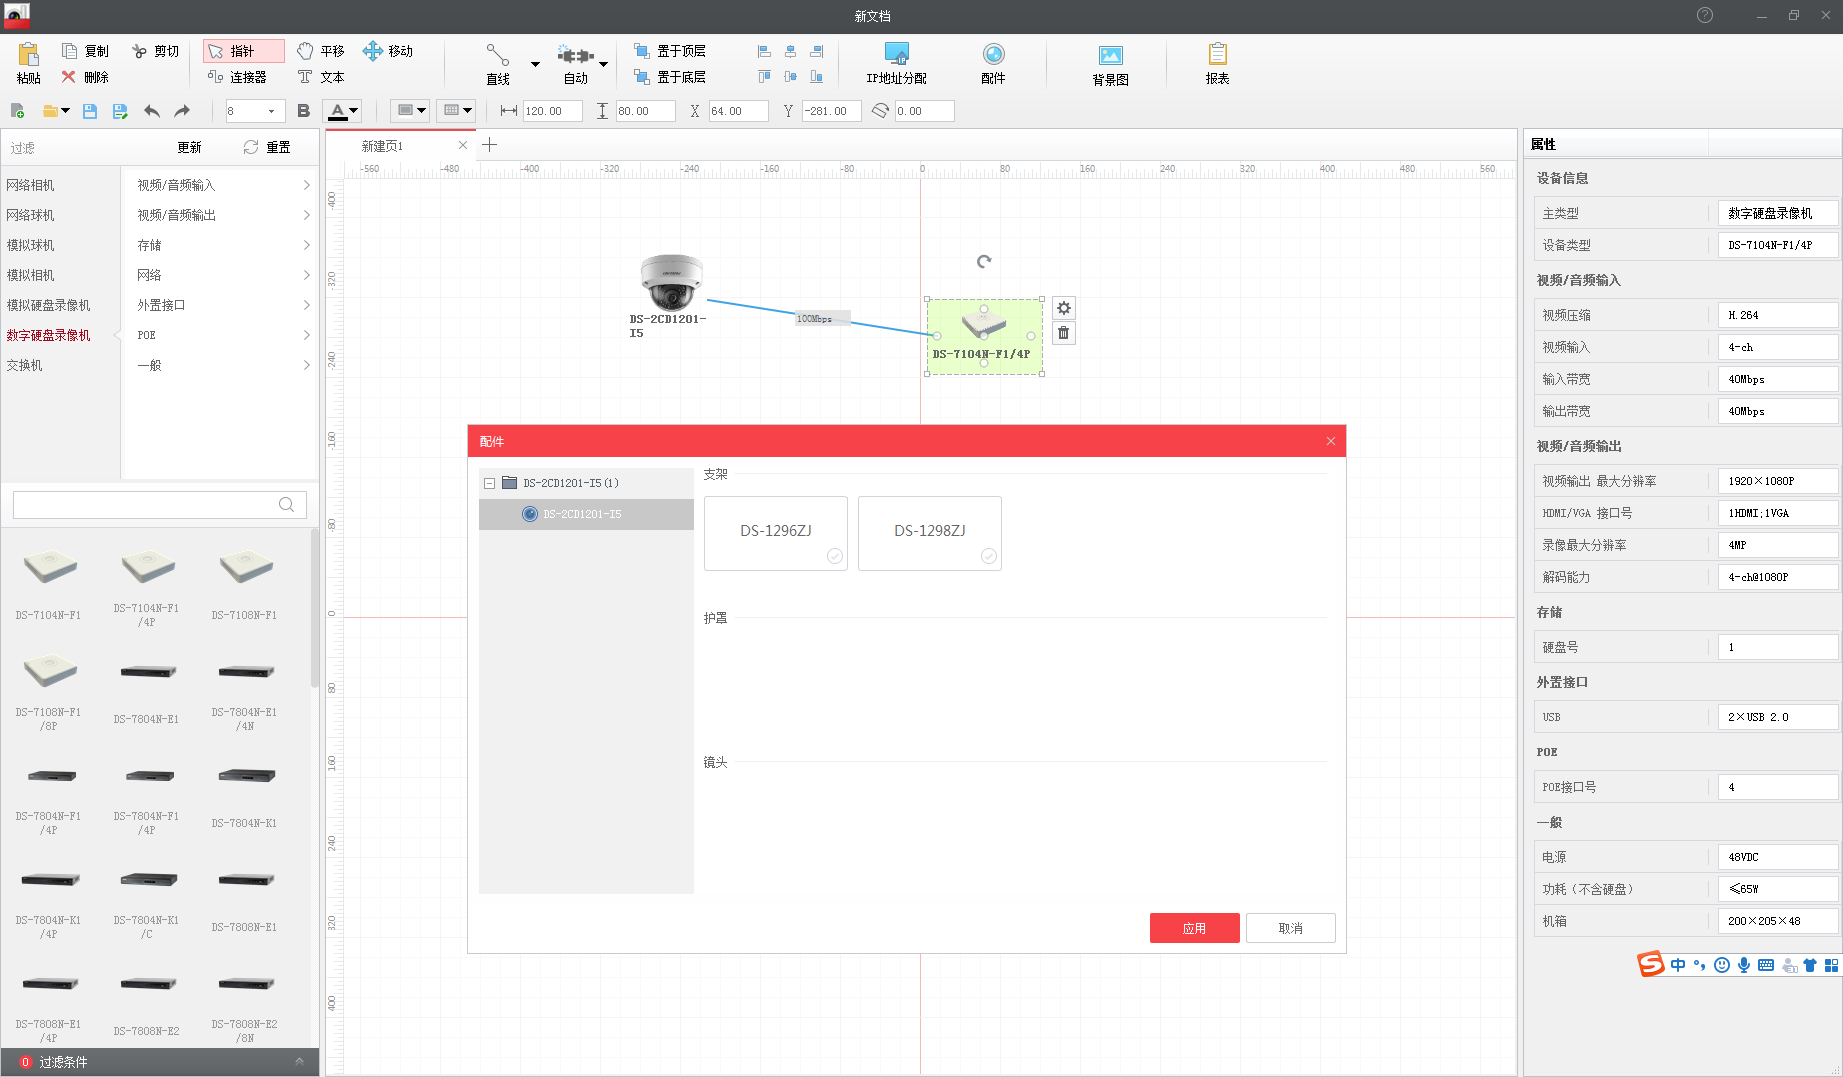Toggle the DS-1296ZJ bracket checkmark
Viewport: 1843px width, 1077px height.
835,556
